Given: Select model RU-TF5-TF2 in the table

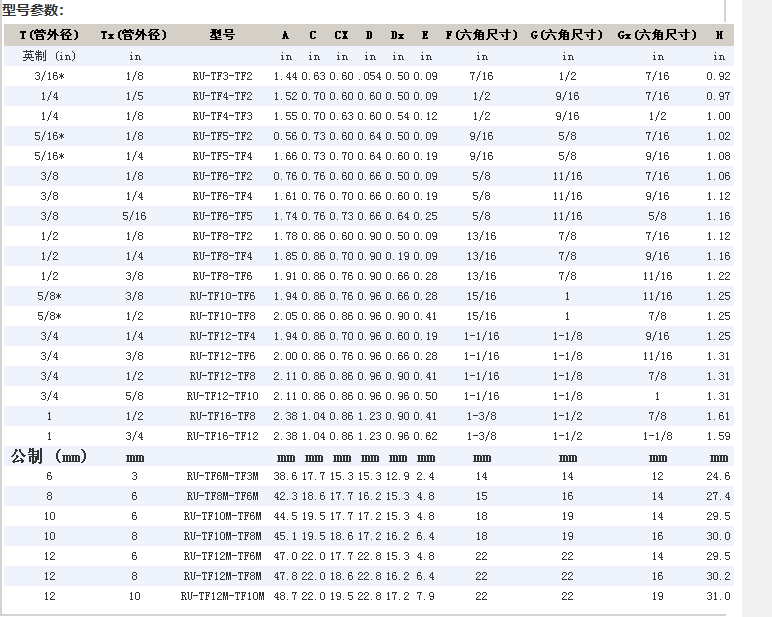Looking at the screenshot, I should (x=222, y=136).
